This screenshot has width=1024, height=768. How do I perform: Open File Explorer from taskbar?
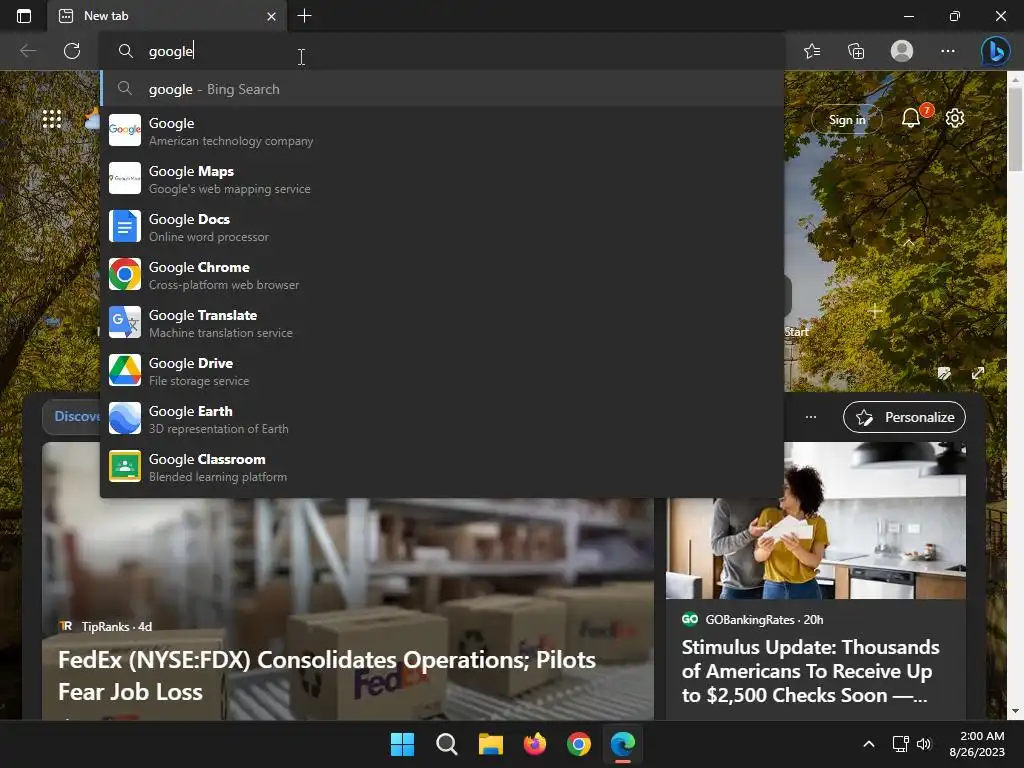[x=490, y=744]
